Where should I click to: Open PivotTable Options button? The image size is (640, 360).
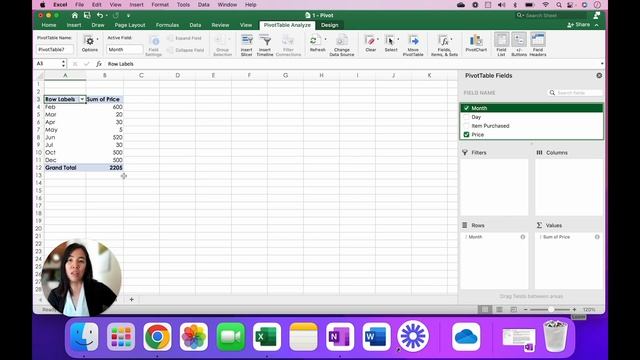point(90,43)
